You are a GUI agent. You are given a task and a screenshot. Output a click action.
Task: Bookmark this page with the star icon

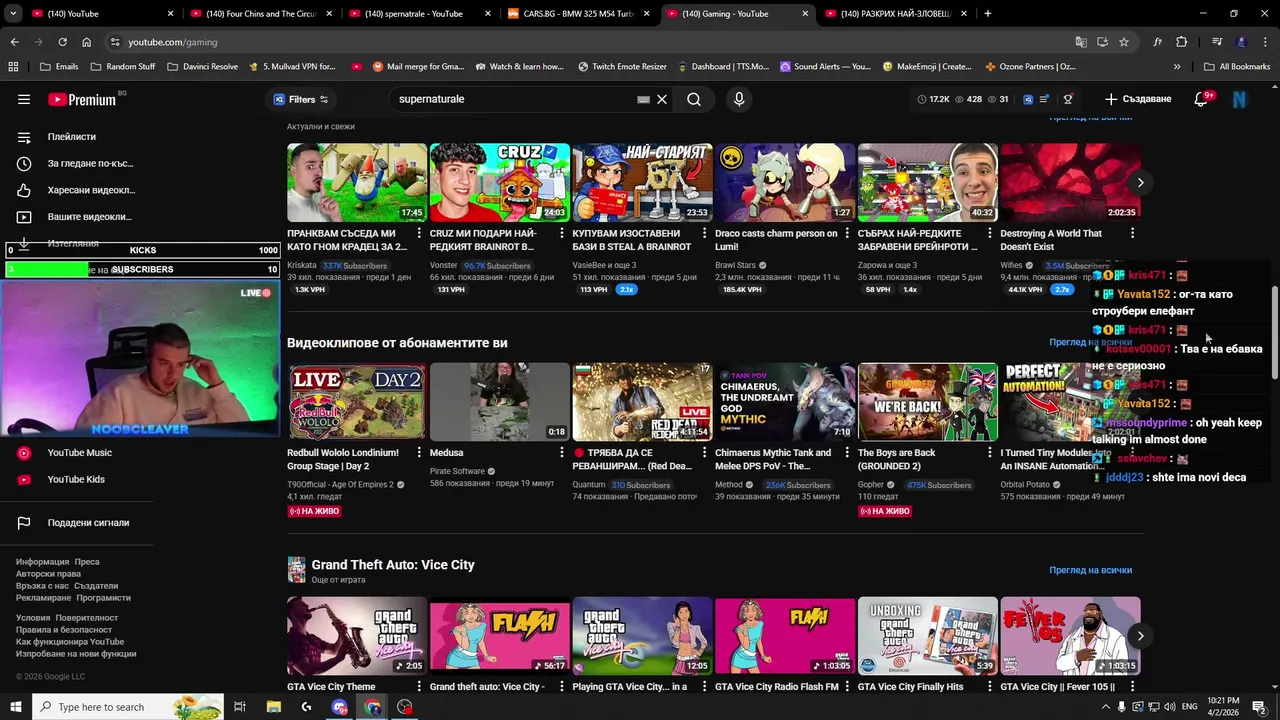(x=1124, y=42)
